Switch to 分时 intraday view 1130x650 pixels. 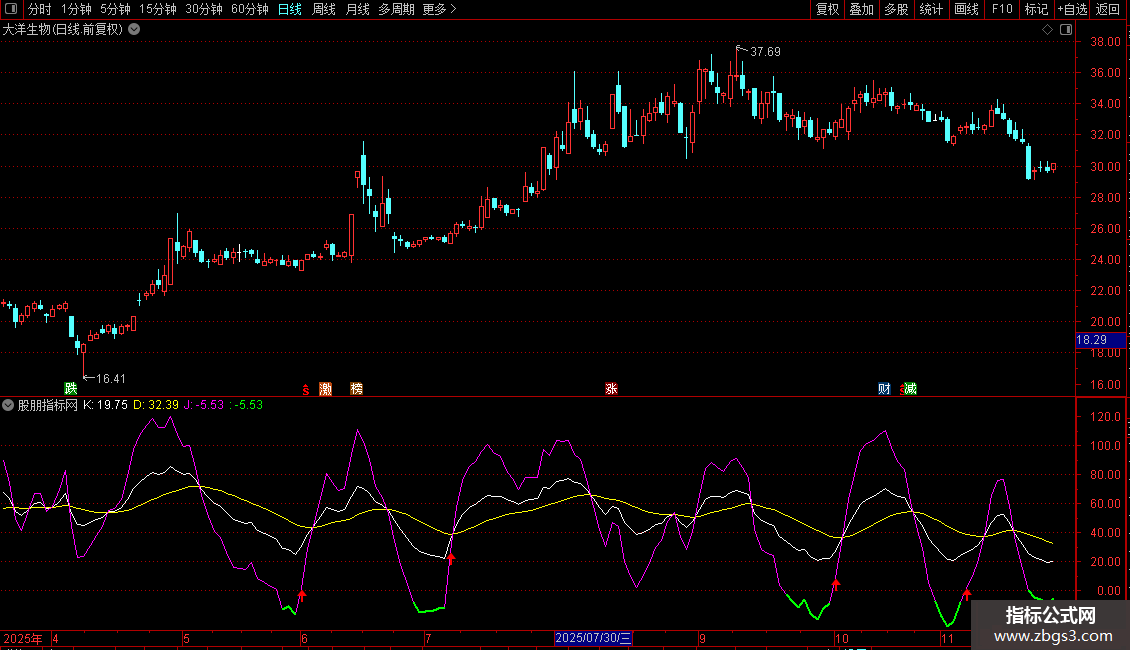coord(39,10)
